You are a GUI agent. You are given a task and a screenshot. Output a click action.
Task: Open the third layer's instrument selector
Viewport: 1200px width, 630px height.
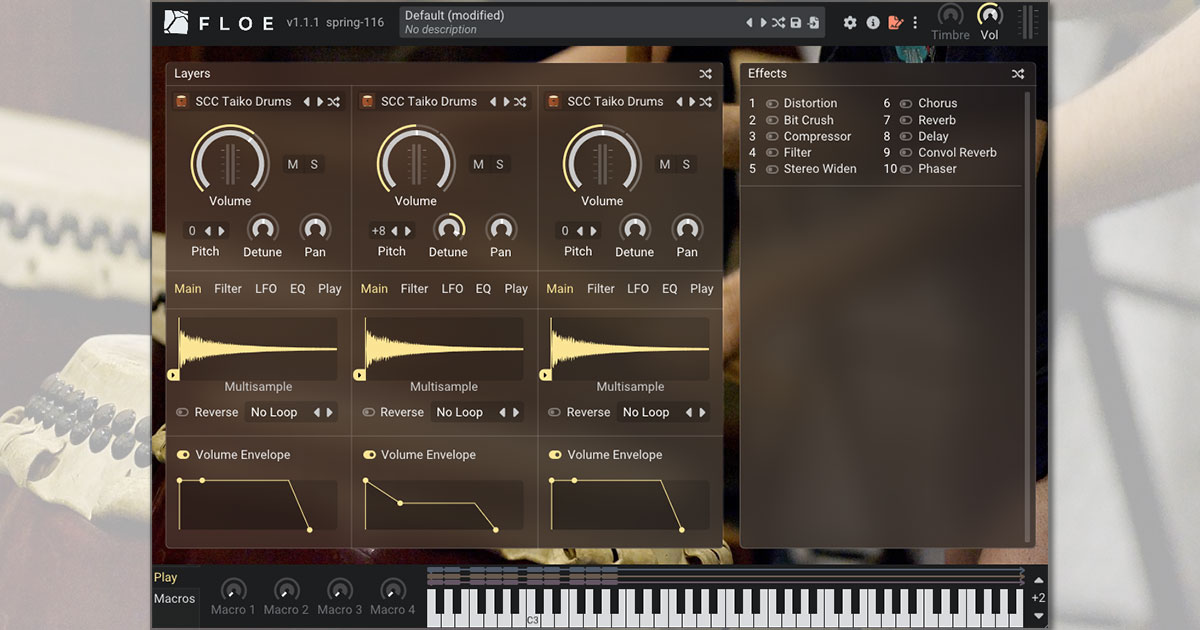[x=615, y=102]
